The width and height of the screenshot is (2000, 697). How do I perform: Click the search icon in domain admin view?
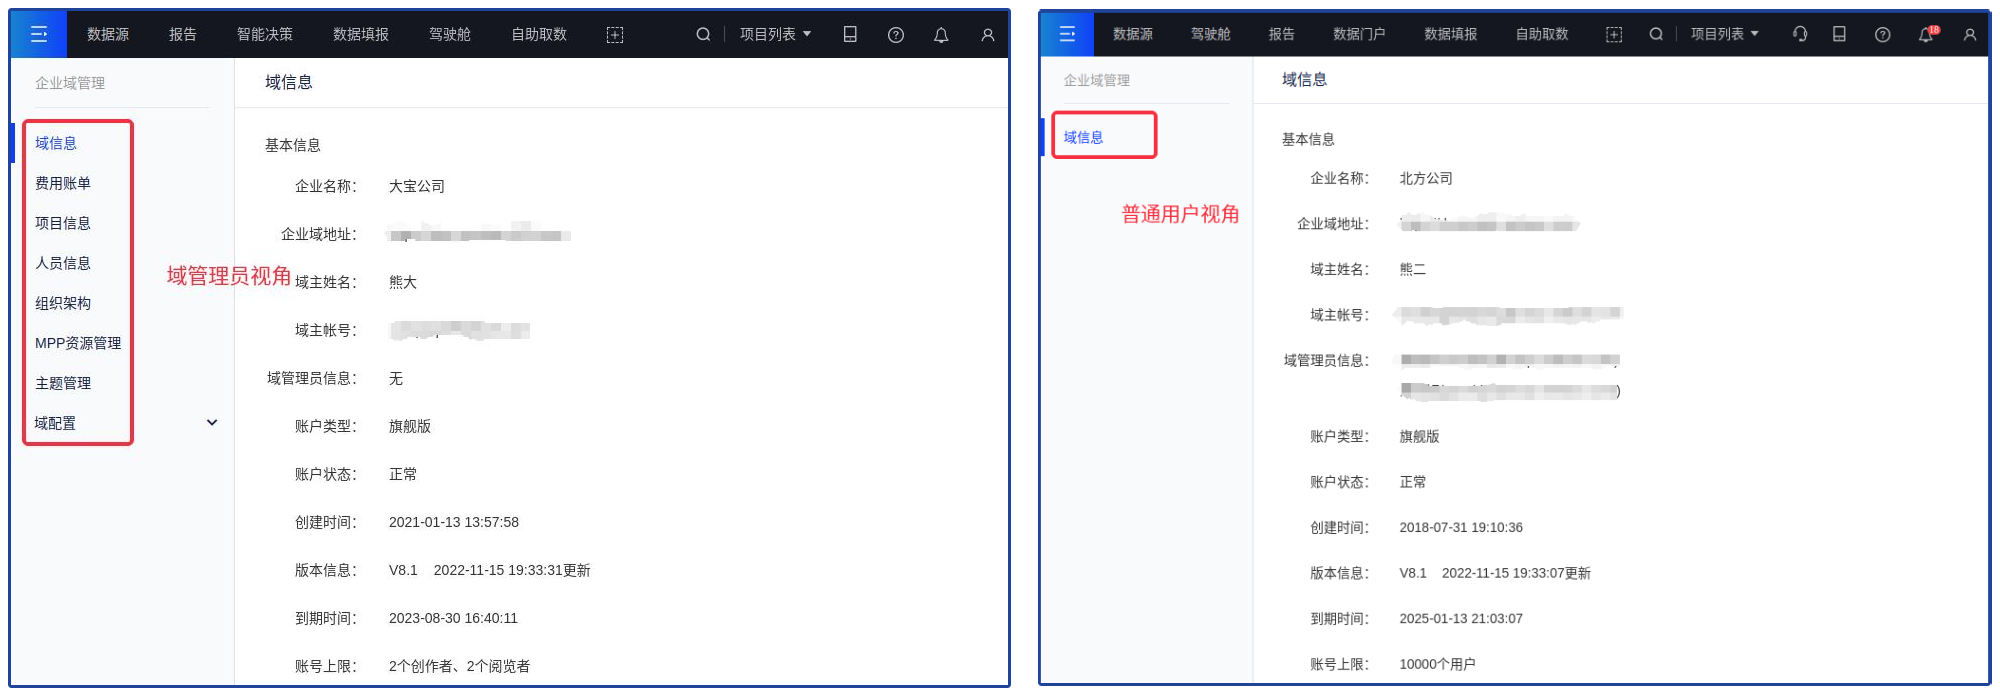point(703,34)
